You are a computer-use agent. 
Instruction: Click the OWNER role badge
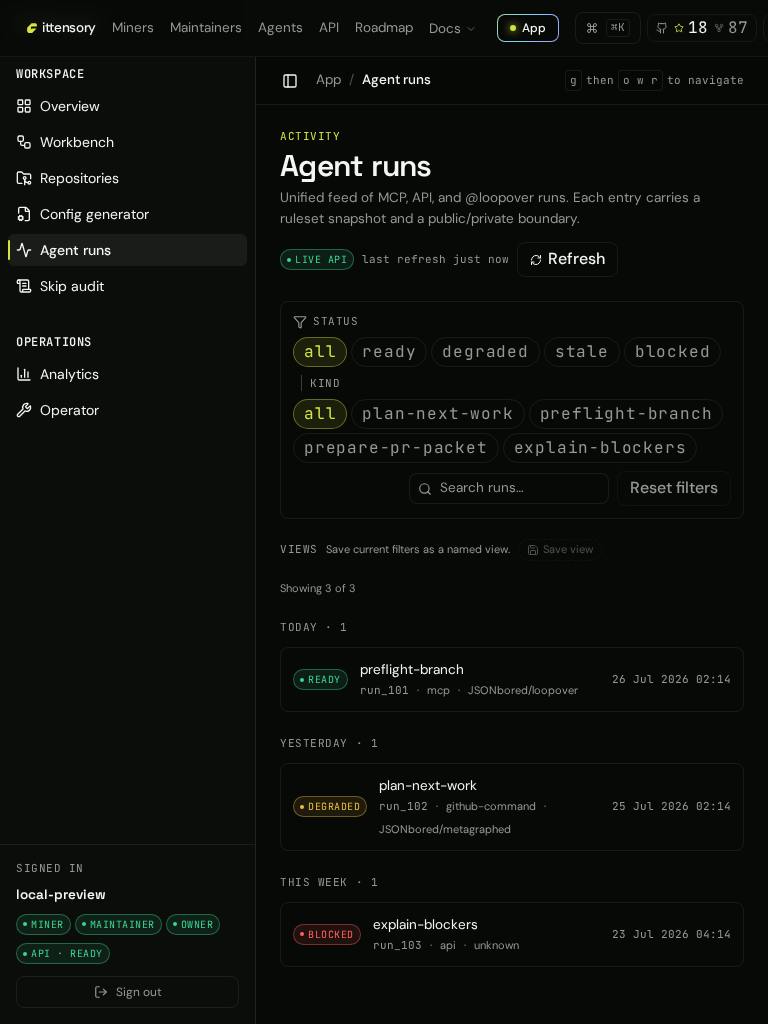(x=193, y=925)
